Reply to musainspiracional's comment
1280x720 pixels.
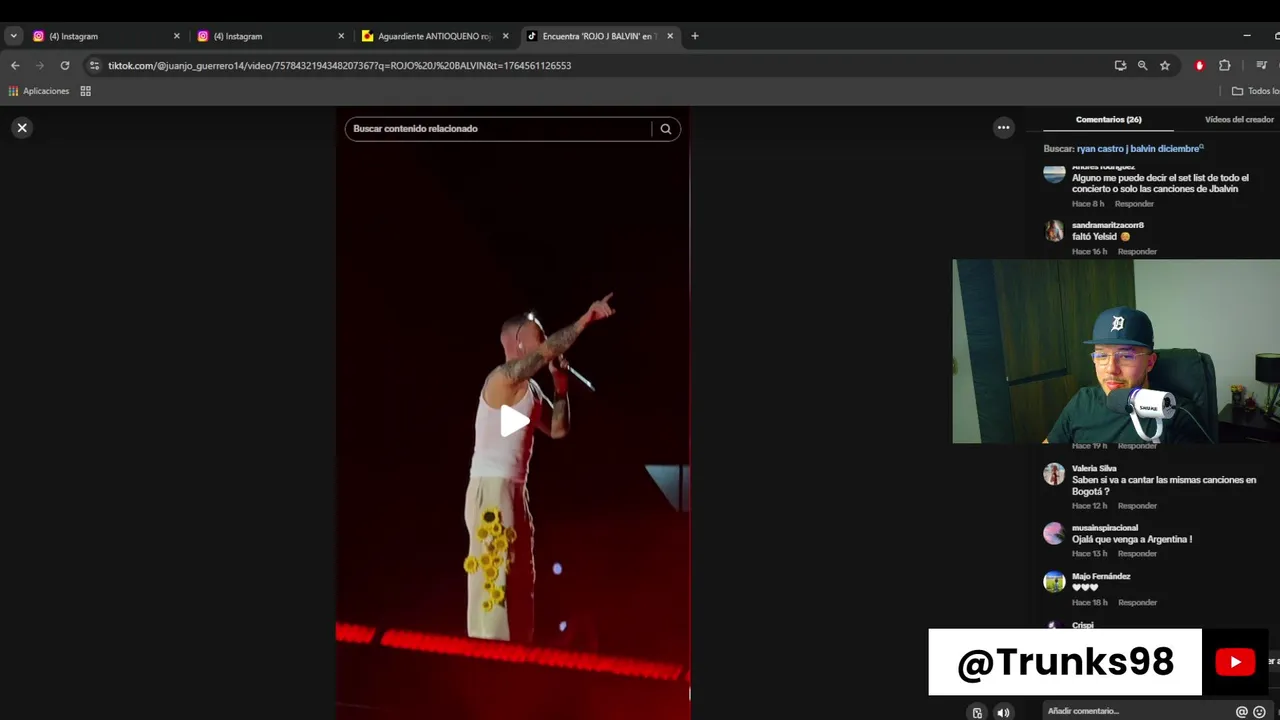click(x=1137, y=554)
